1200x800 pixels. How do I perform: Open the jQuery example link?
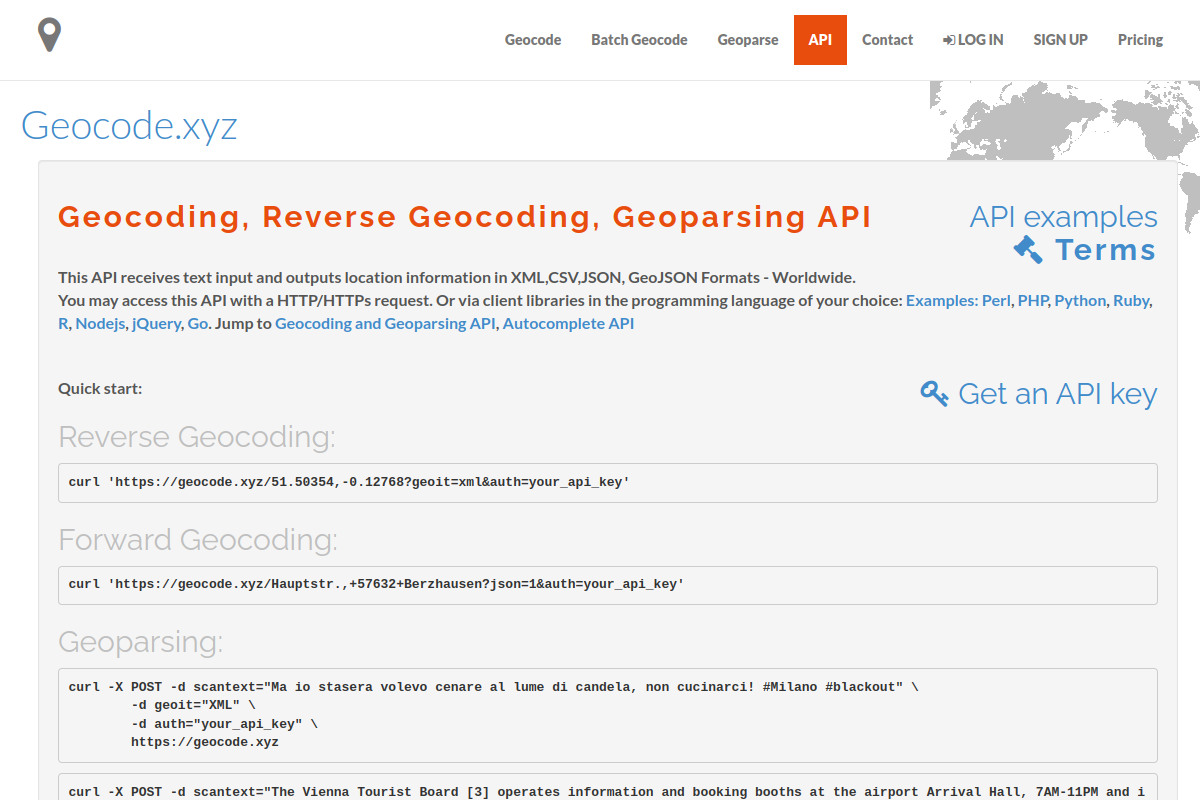(156, 324)
